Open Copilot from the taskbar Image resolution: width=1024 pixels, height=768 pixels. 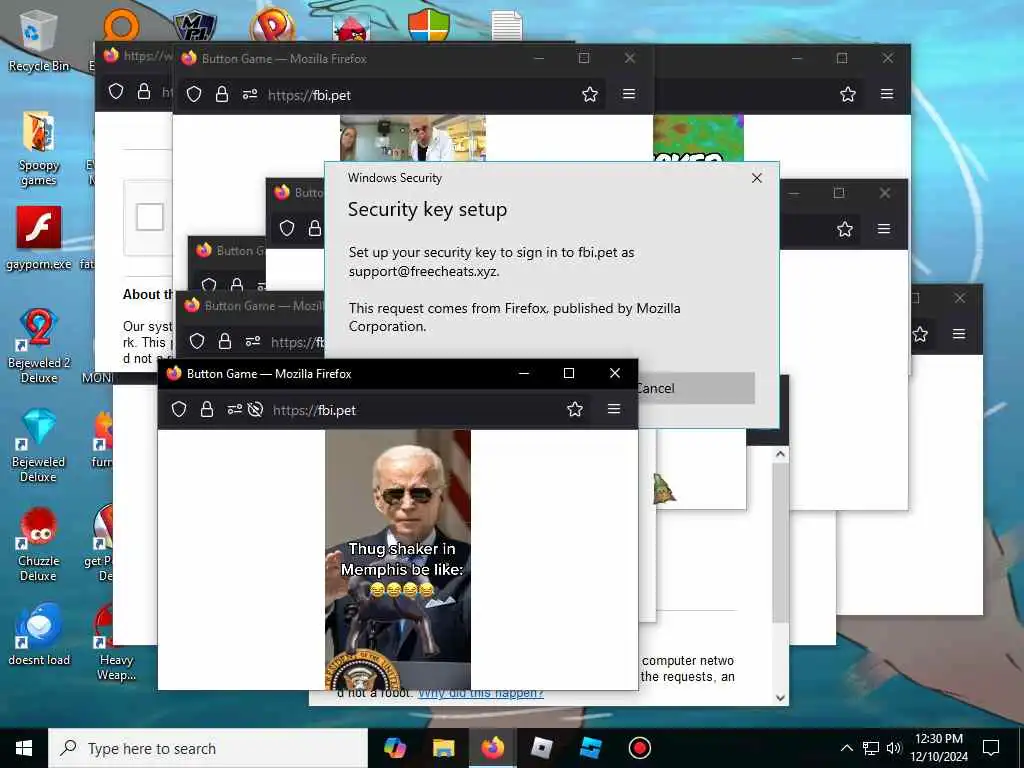click(x=395, y=748)
